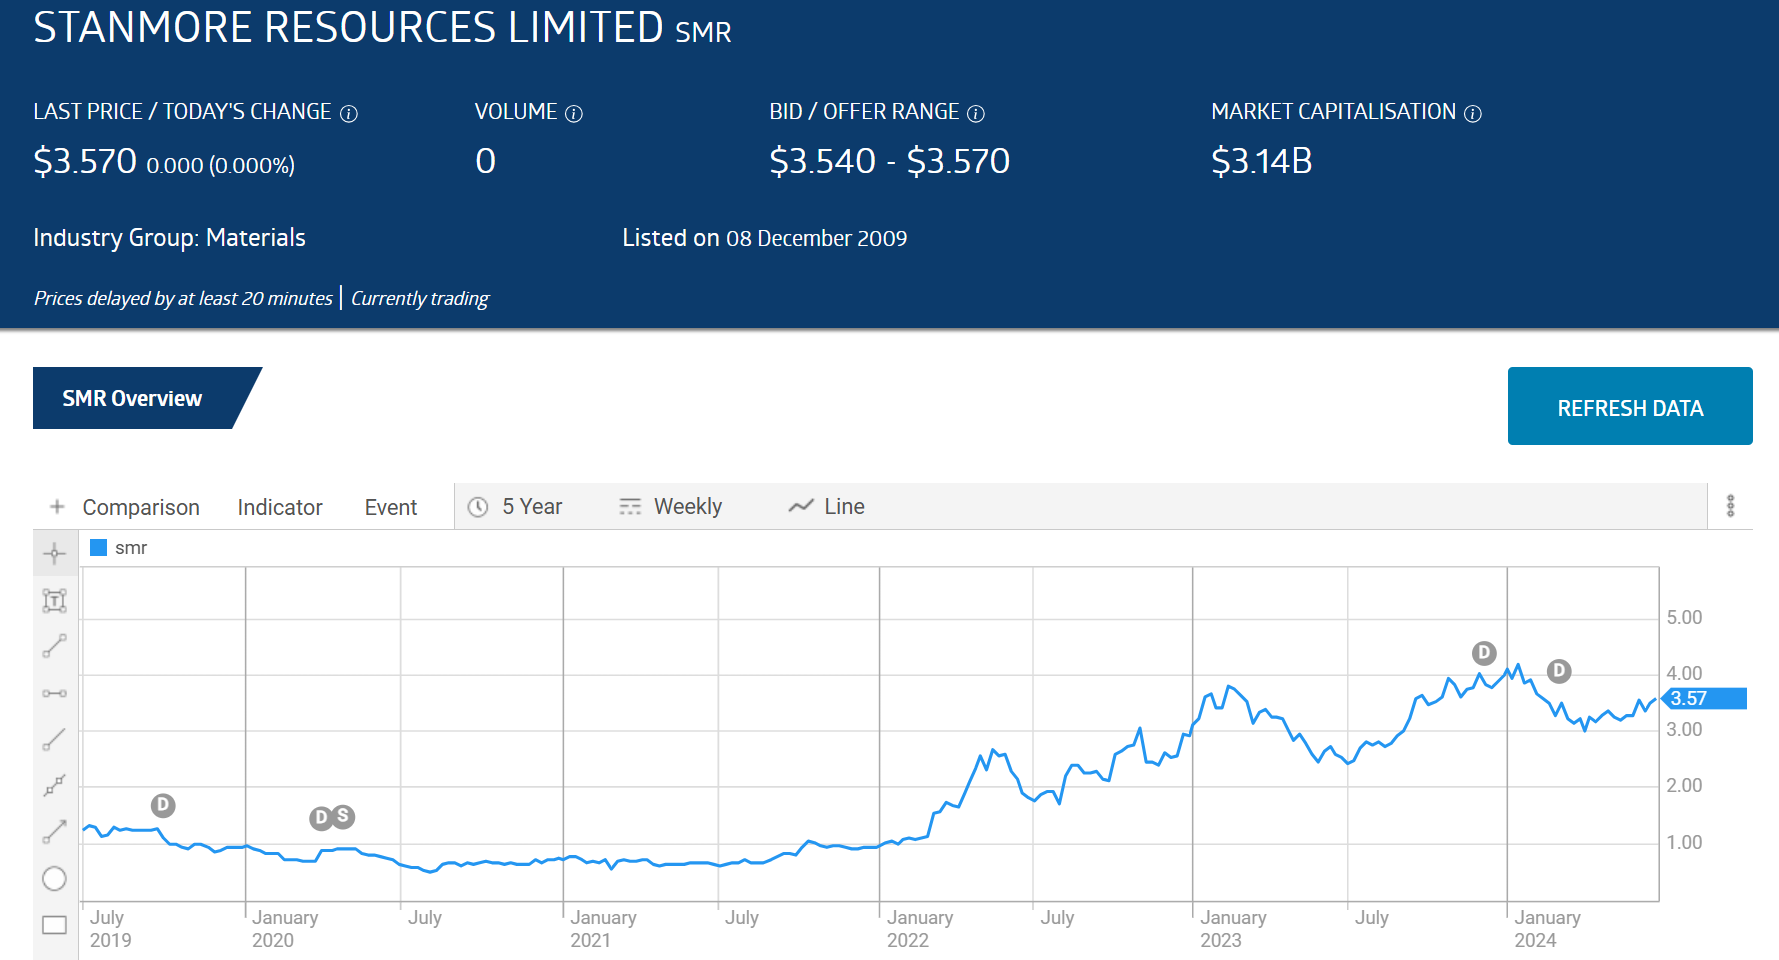1779x960 pixels.
Task: Open the Indicator menu
Action: tap(280, 508)
